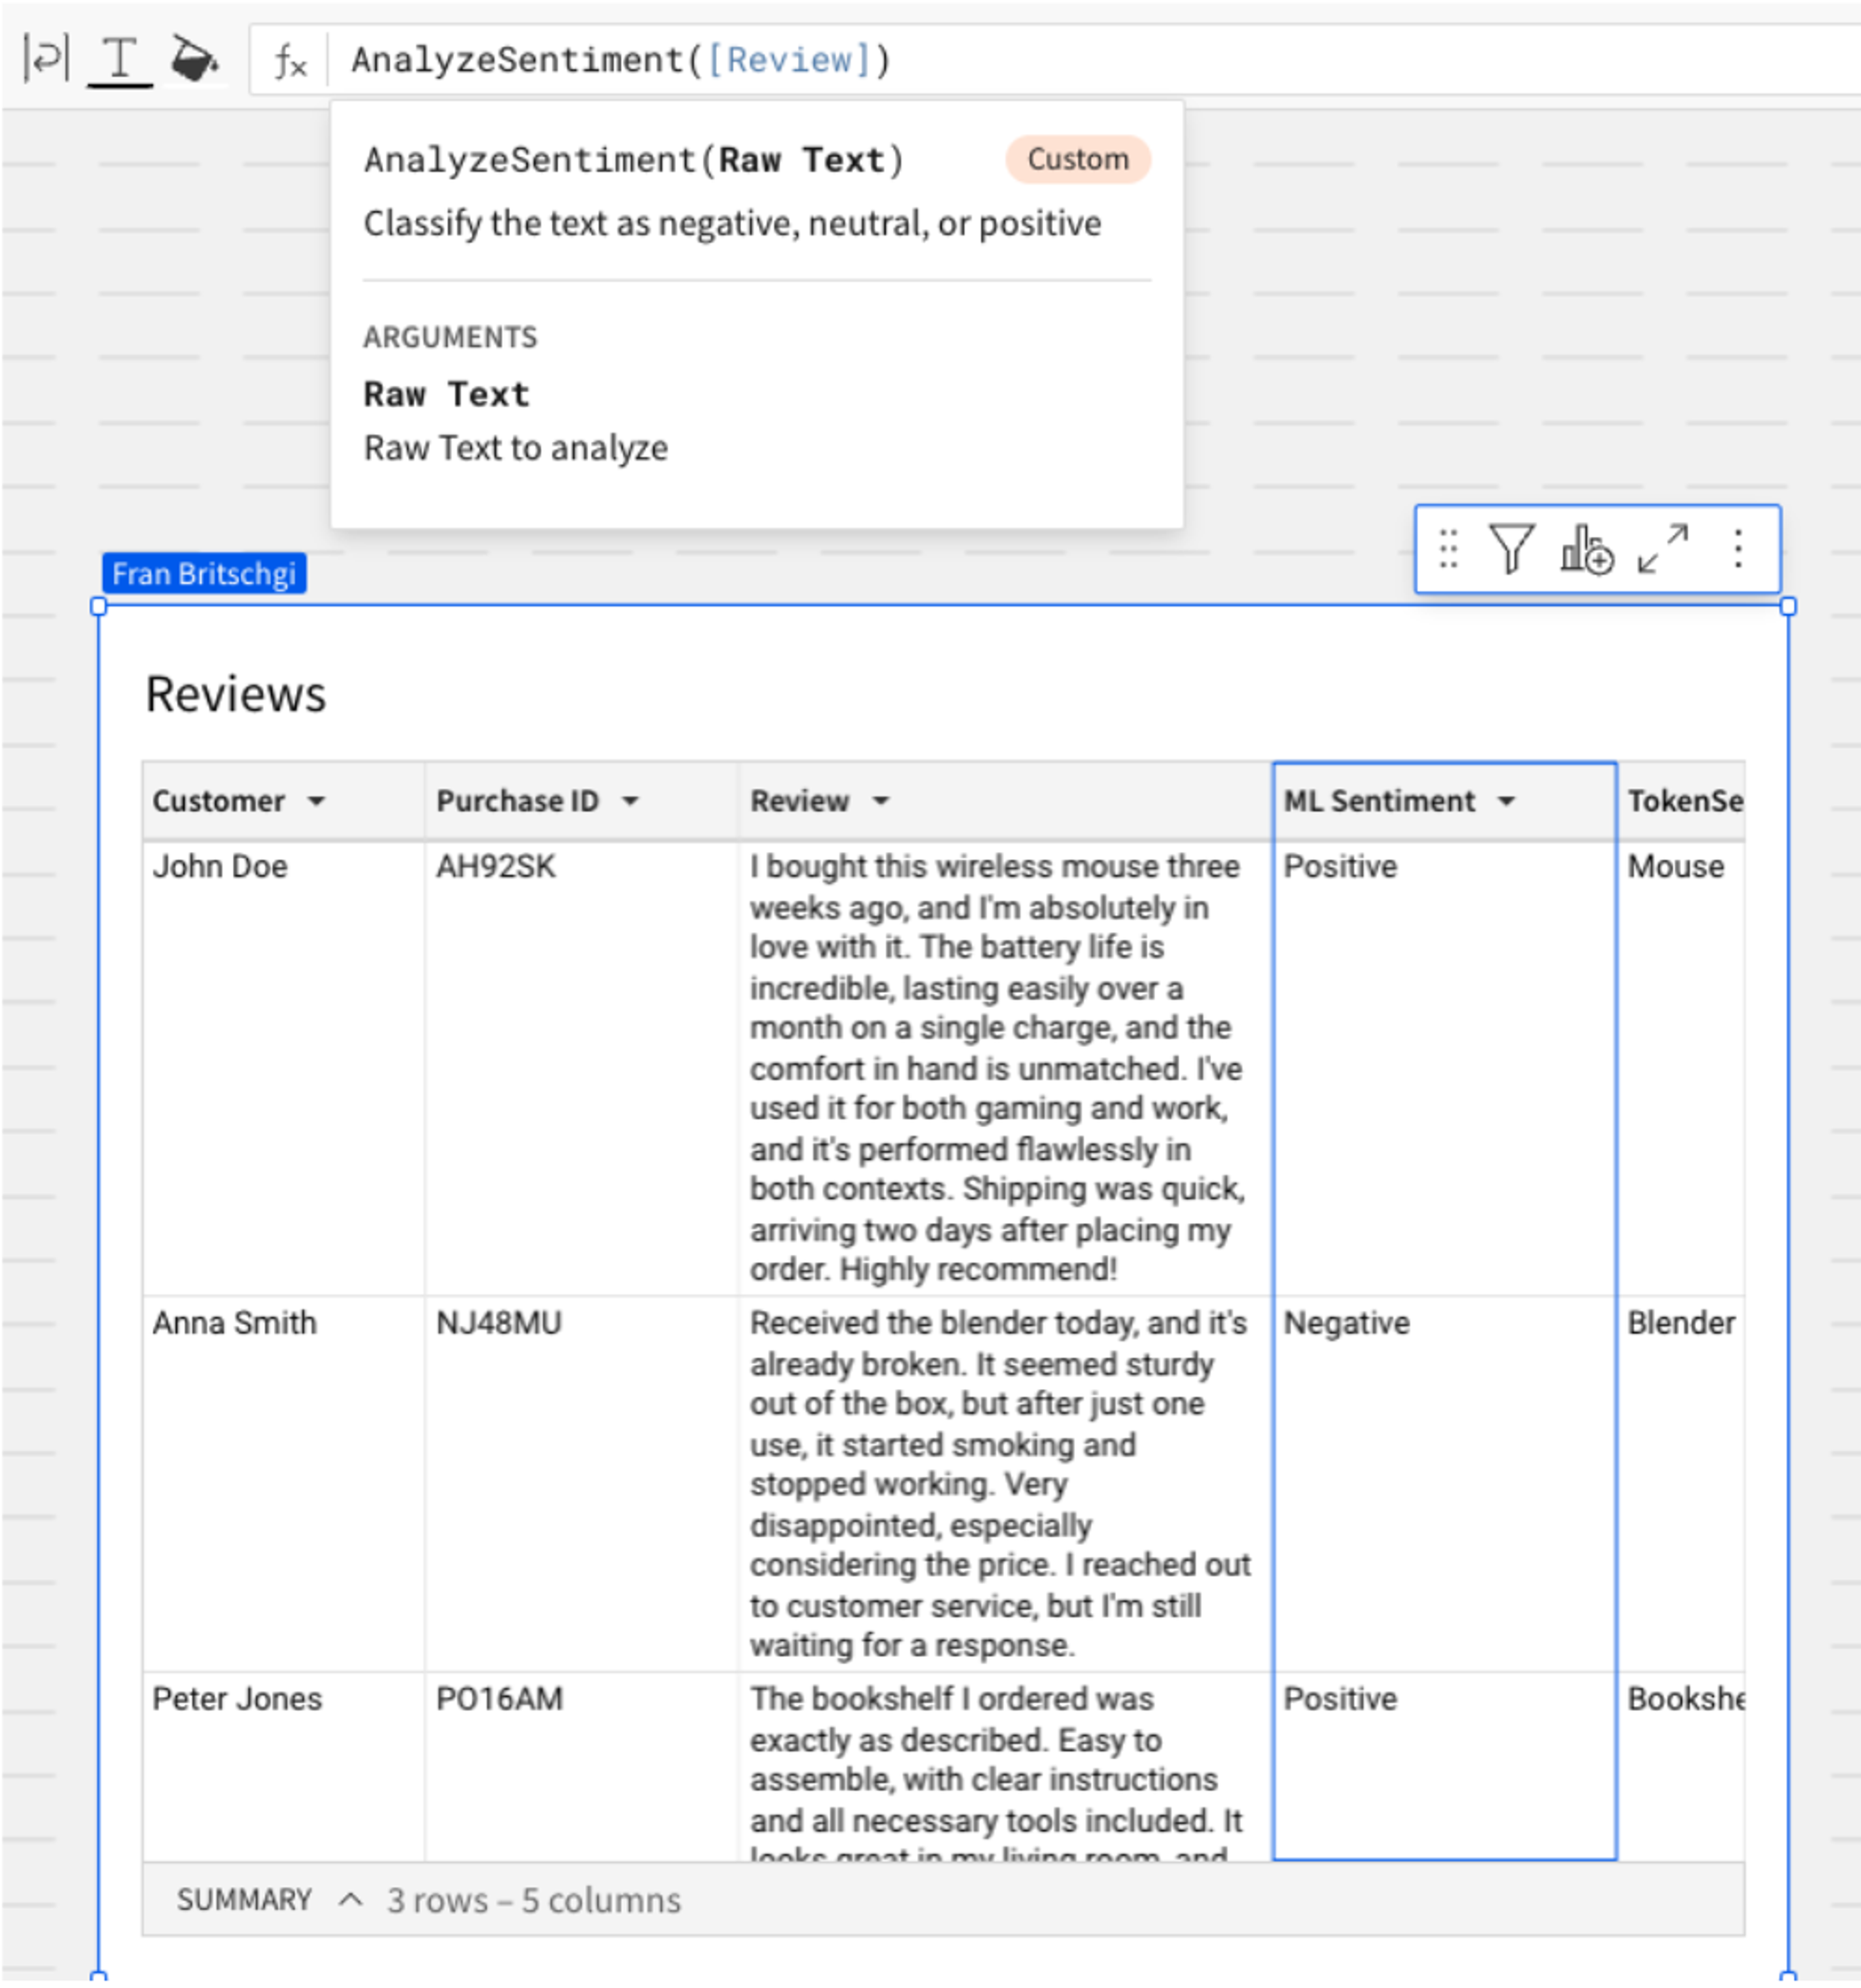Open the Review column dropdown
This screenshot has height=1988, width=1861.
tap(880, 801)
